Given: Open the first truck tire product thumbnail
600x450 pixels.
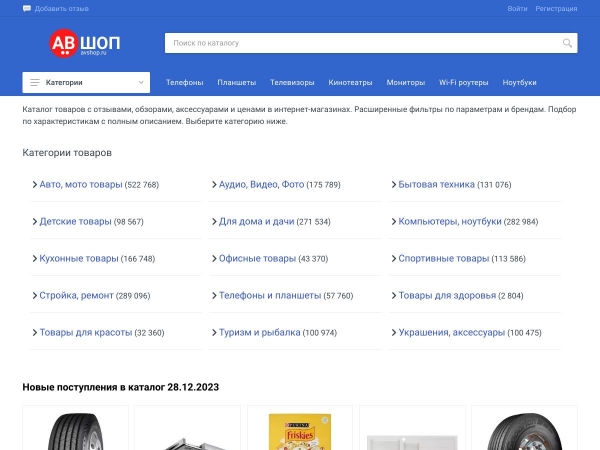Looking at the screenshot, I should pos(75,431).
